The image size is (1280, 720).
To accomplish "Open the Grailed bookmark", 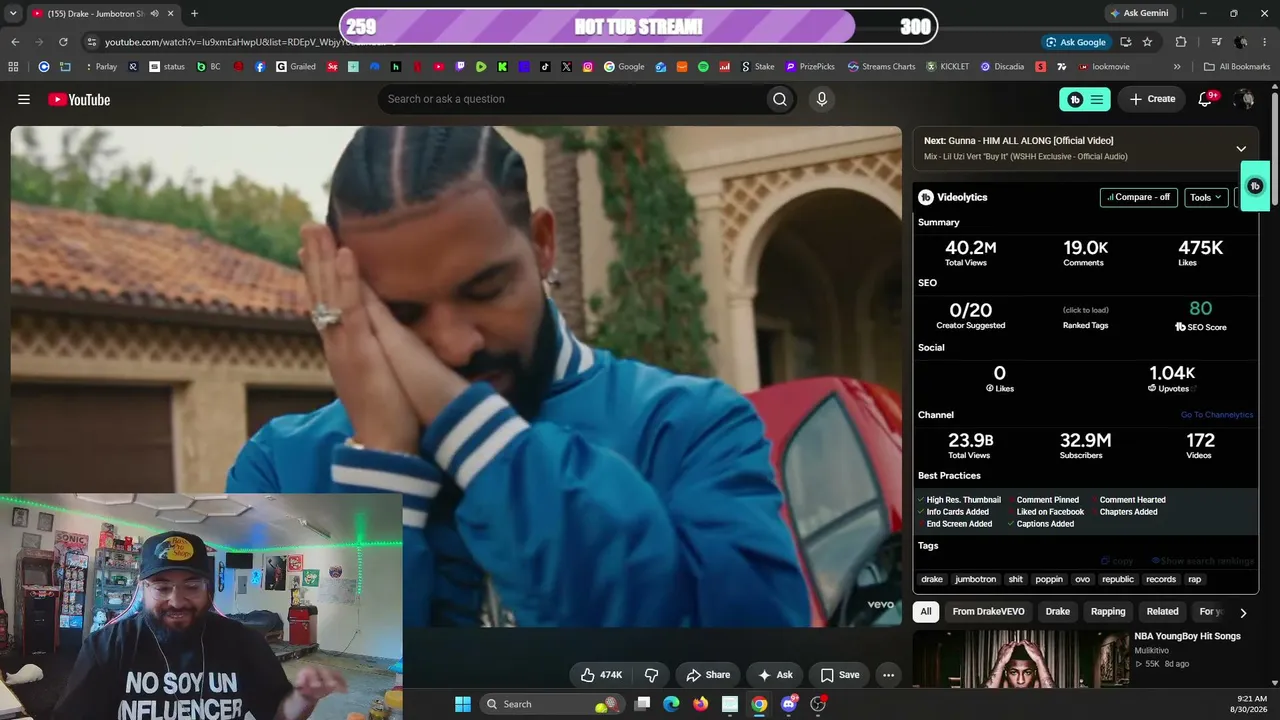I will click(x=296, y=67).
